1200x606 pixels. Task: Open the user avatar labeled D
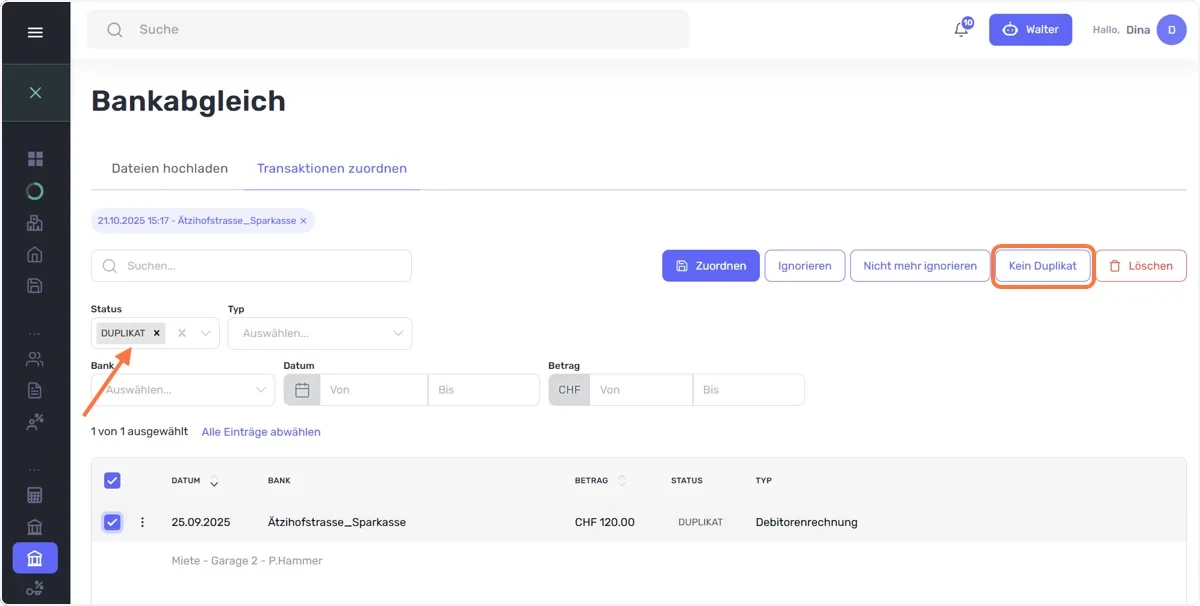pos(1171,30)
